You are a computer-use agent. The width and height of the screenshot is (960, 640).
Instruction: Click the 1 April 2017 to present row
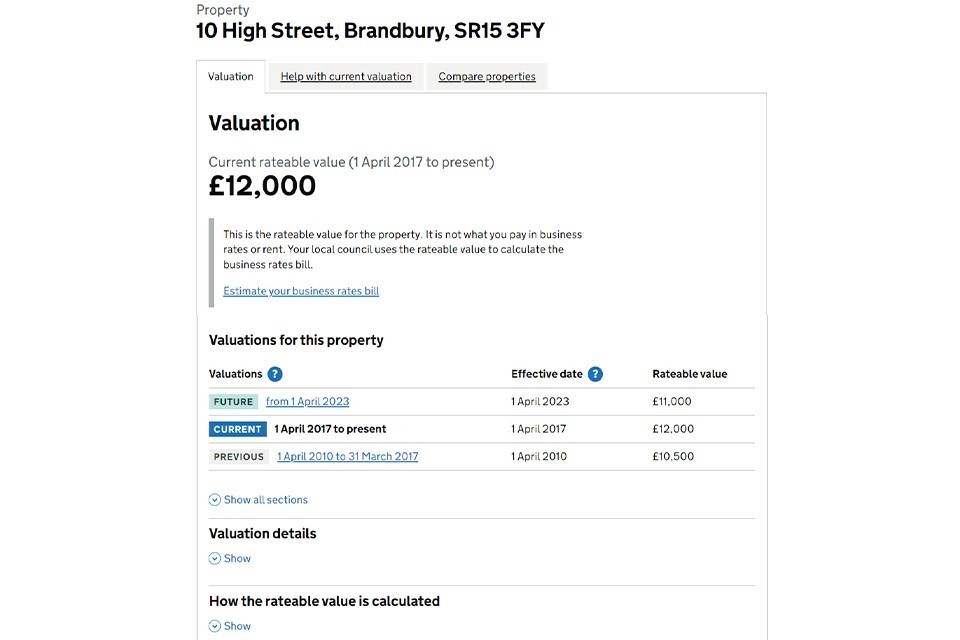tap(330, 429)
